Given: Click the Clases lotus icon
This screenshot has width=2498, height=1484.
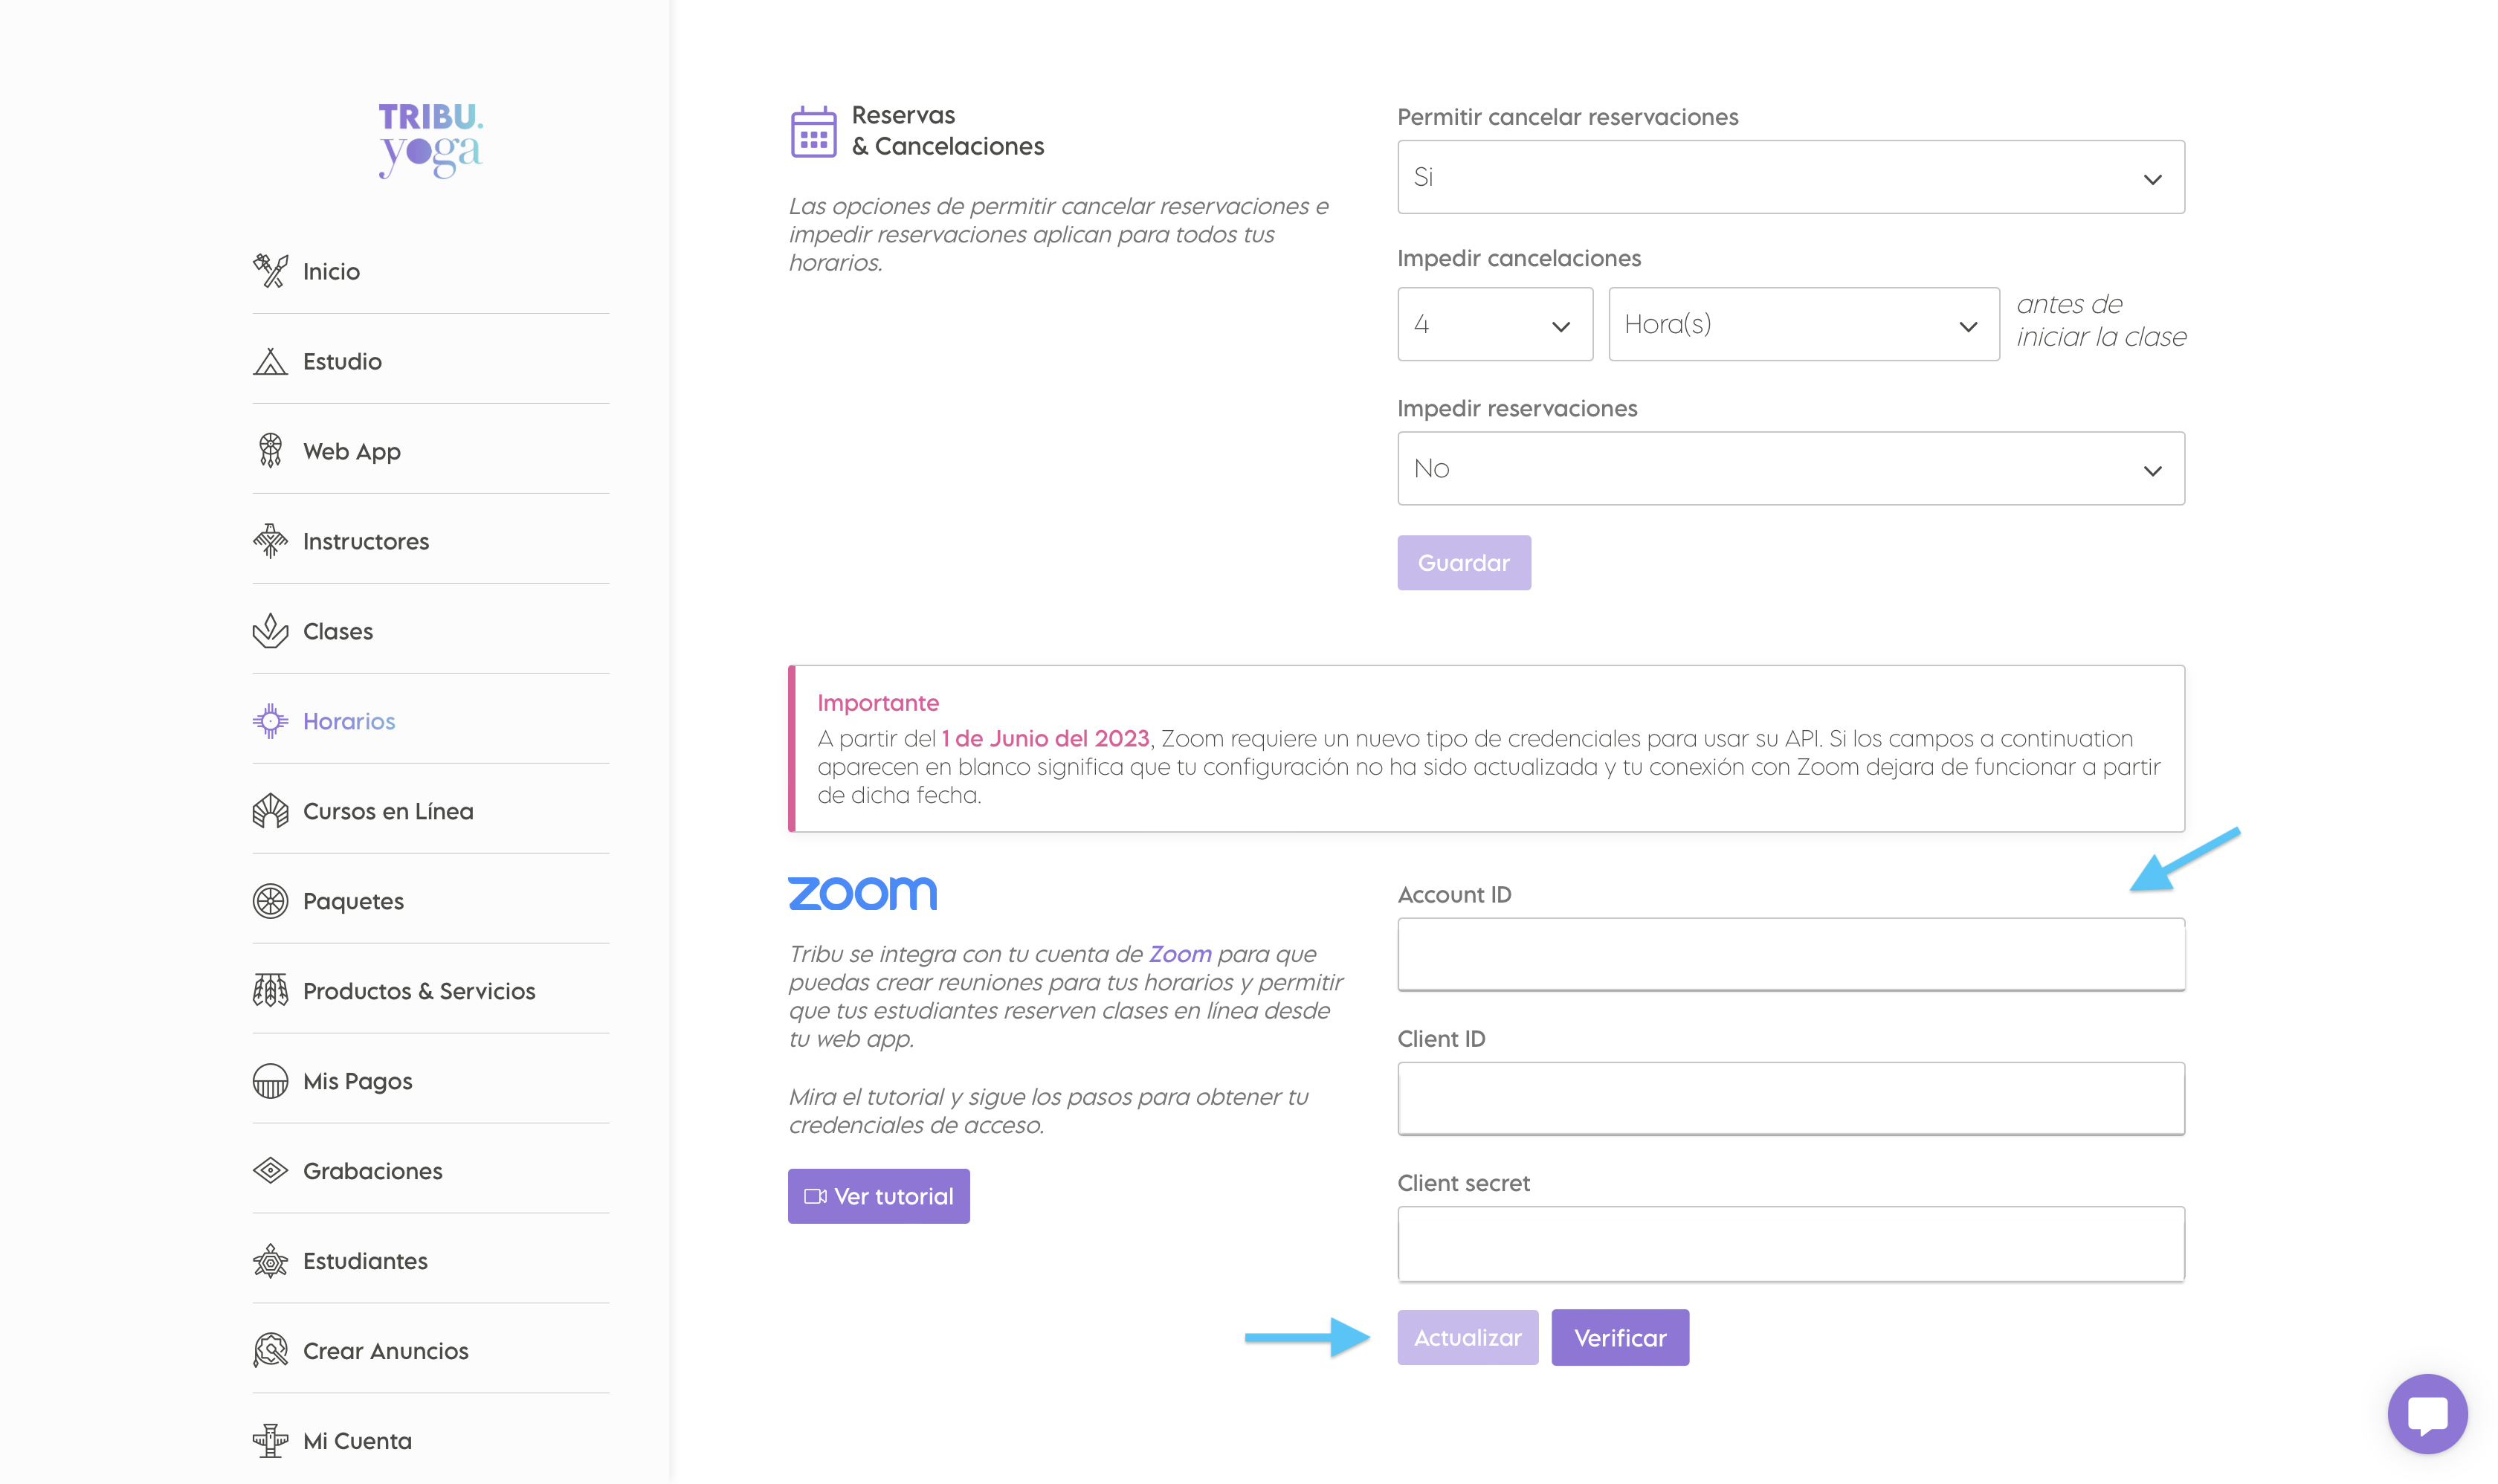Looking at the screenshot, I should (x=270, y=631).
